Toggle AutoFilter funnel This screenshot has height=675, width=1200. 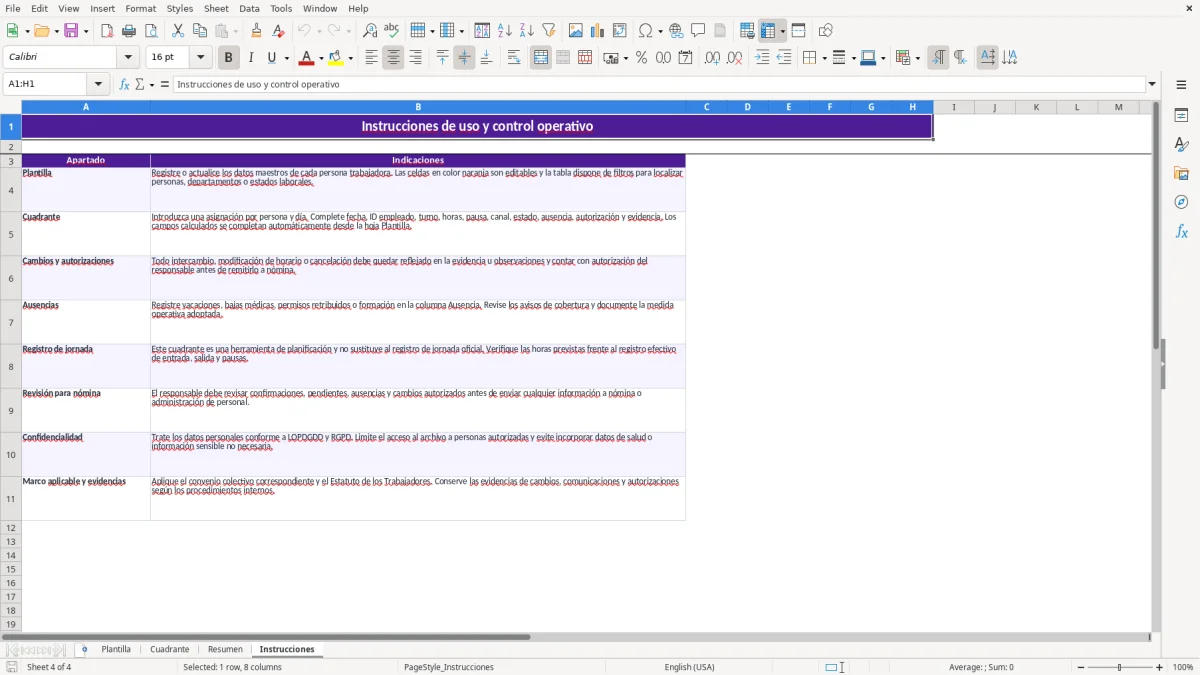[549, 31]
